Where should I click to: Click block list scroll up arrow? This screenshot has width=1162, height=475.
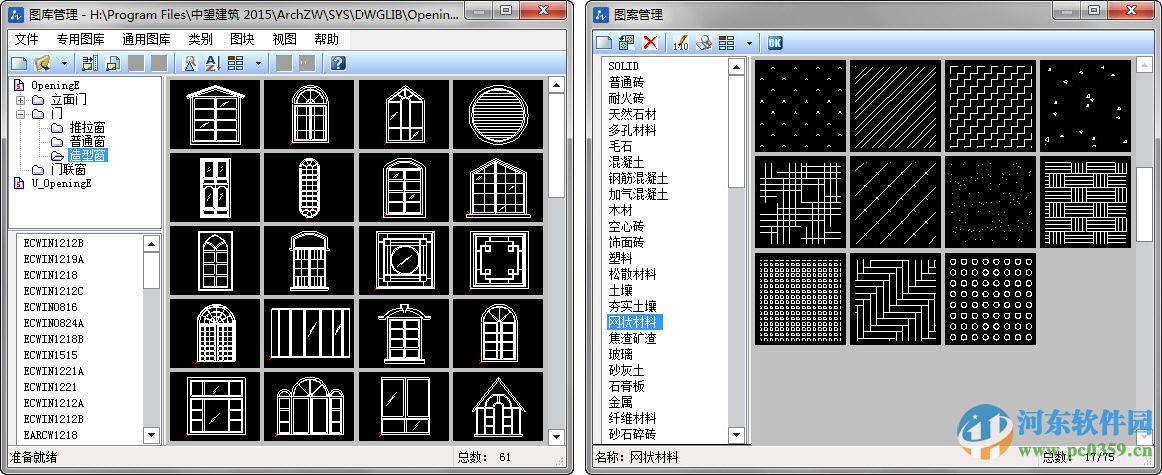point(151,244)
